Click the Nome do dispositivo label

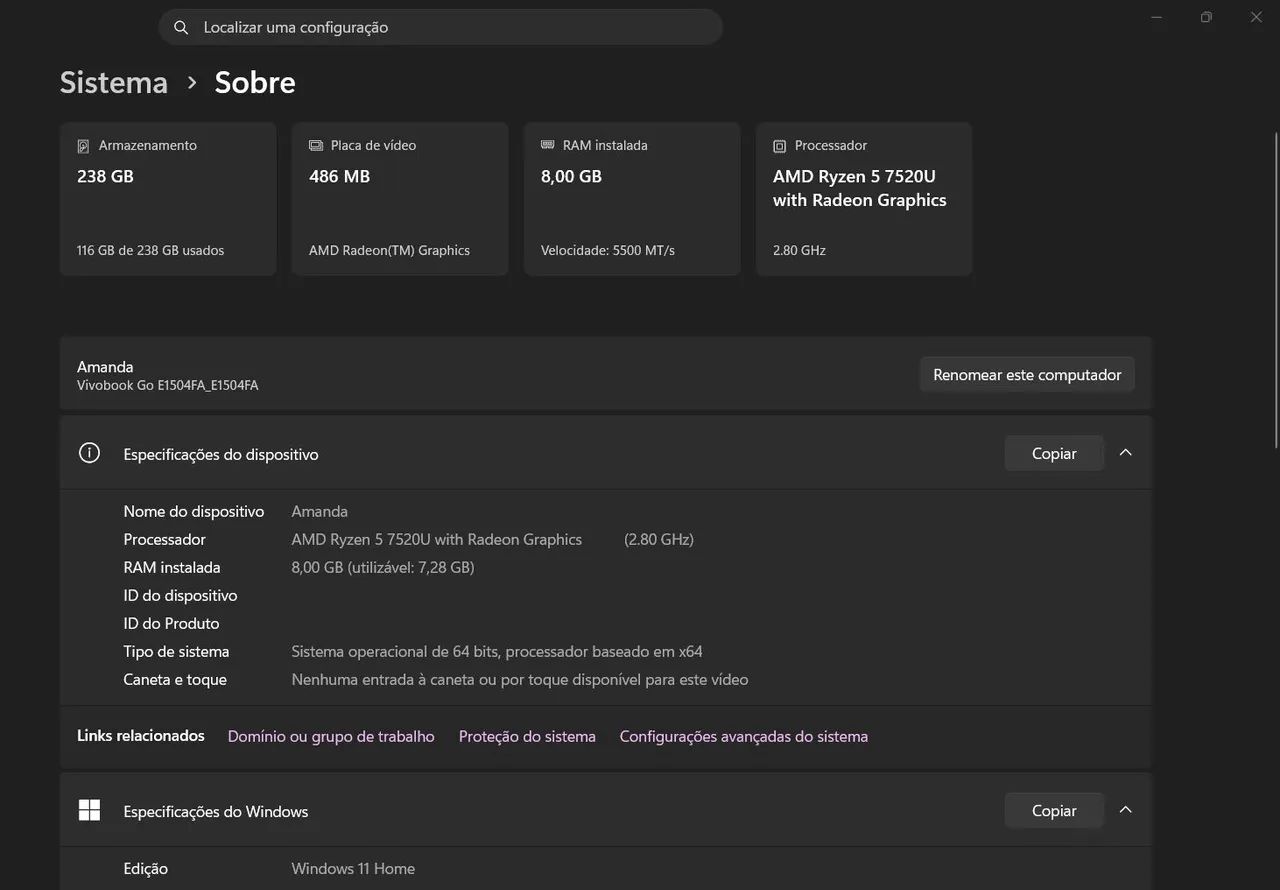(194, 511)
